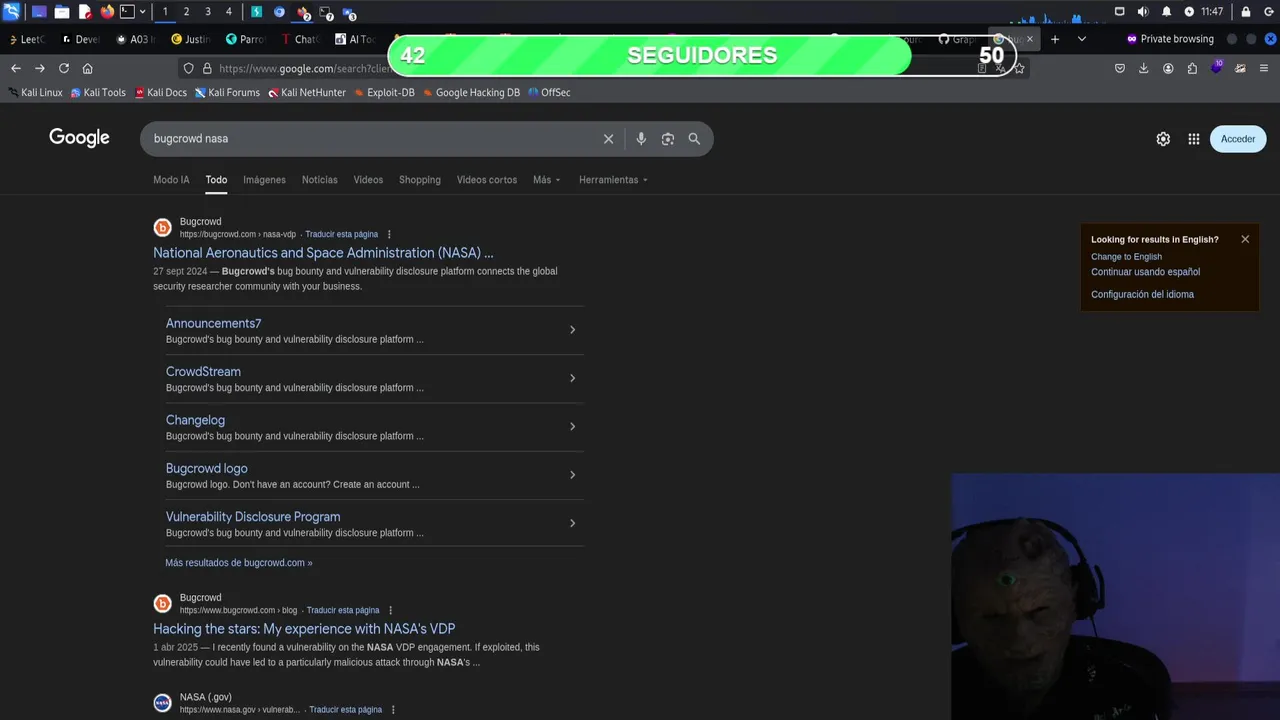Close the active Google search tab
The width and height of the screenshot is (1280, 720).
[x=1029, y=39]
